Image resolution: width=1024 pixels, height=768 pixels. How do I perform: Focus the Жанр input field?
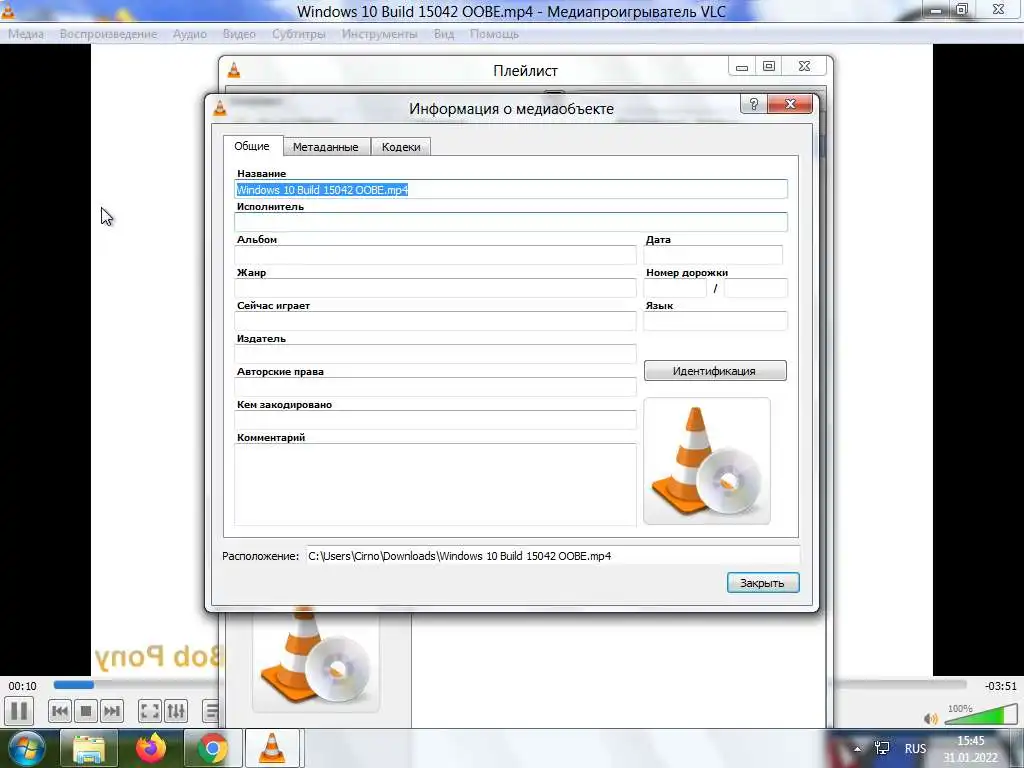click(x=435, y=288)
